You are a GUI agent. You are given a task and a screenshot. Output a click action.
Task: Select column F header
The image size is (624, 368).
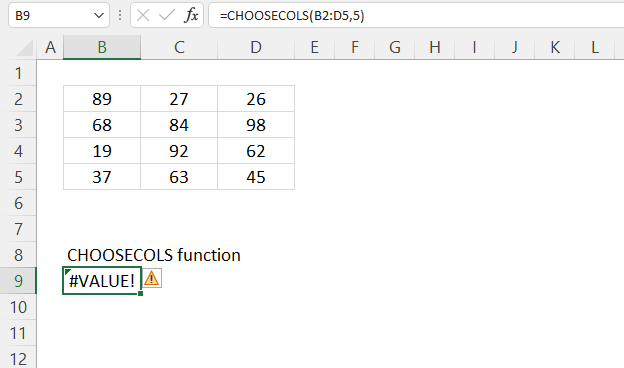click(355, 48)
